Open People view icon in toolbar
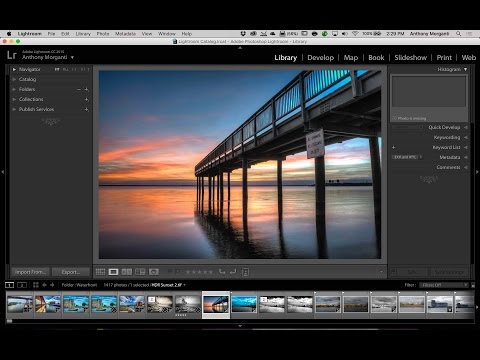This screenshot has height=360, width=480. click(x=154, y=272)
